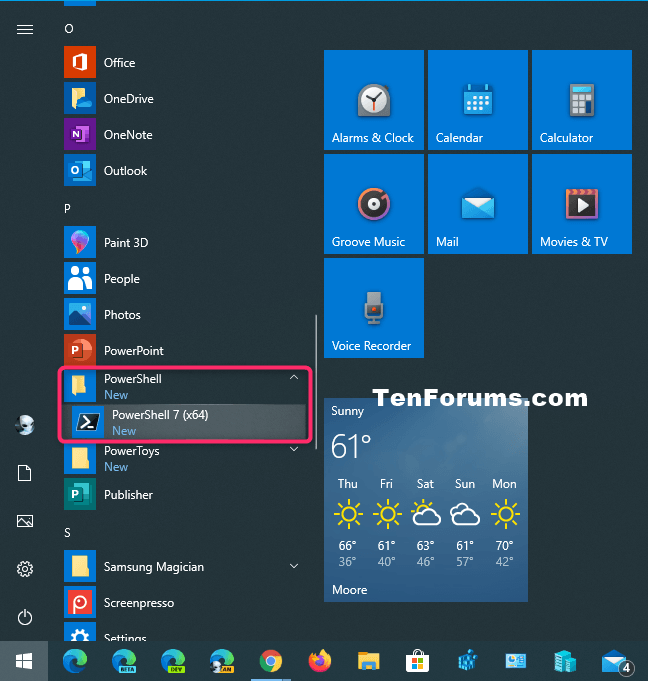Open the Groove Music tile
Image resolution: width=648 pixels, height=681 pixels.
click(374, 204)
